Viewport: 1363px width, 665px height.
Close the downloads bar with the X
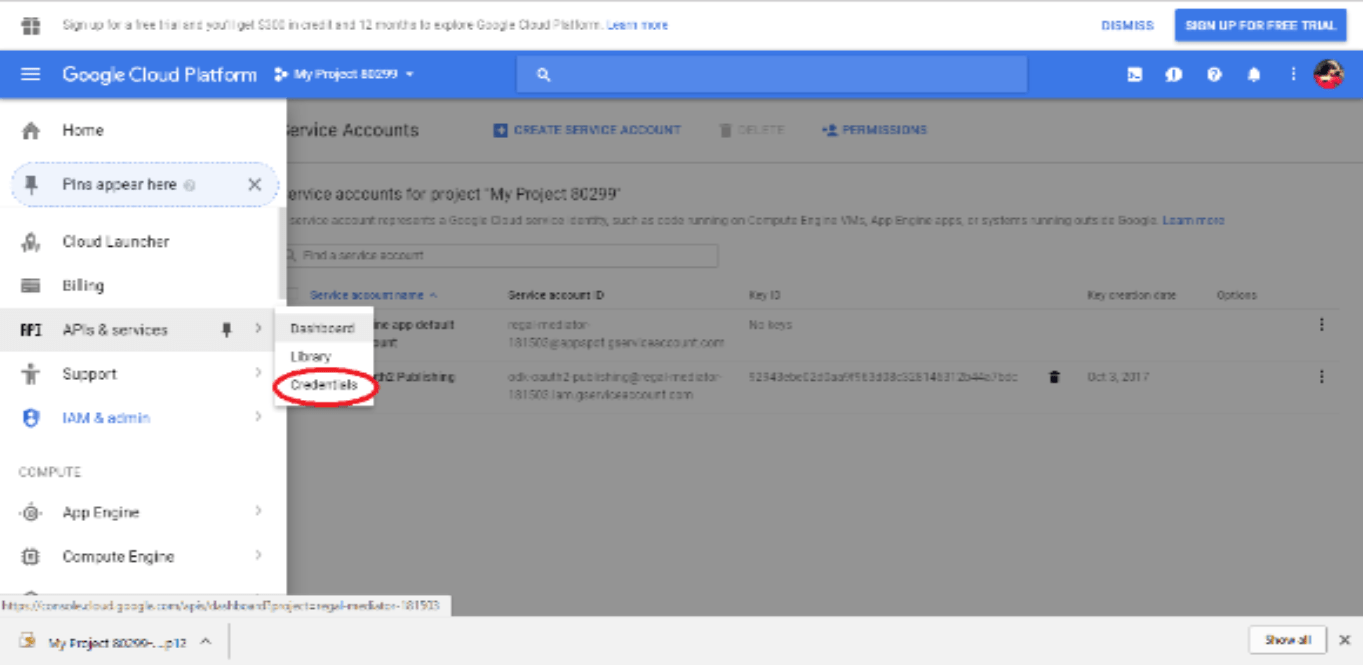click(1345, 640)
